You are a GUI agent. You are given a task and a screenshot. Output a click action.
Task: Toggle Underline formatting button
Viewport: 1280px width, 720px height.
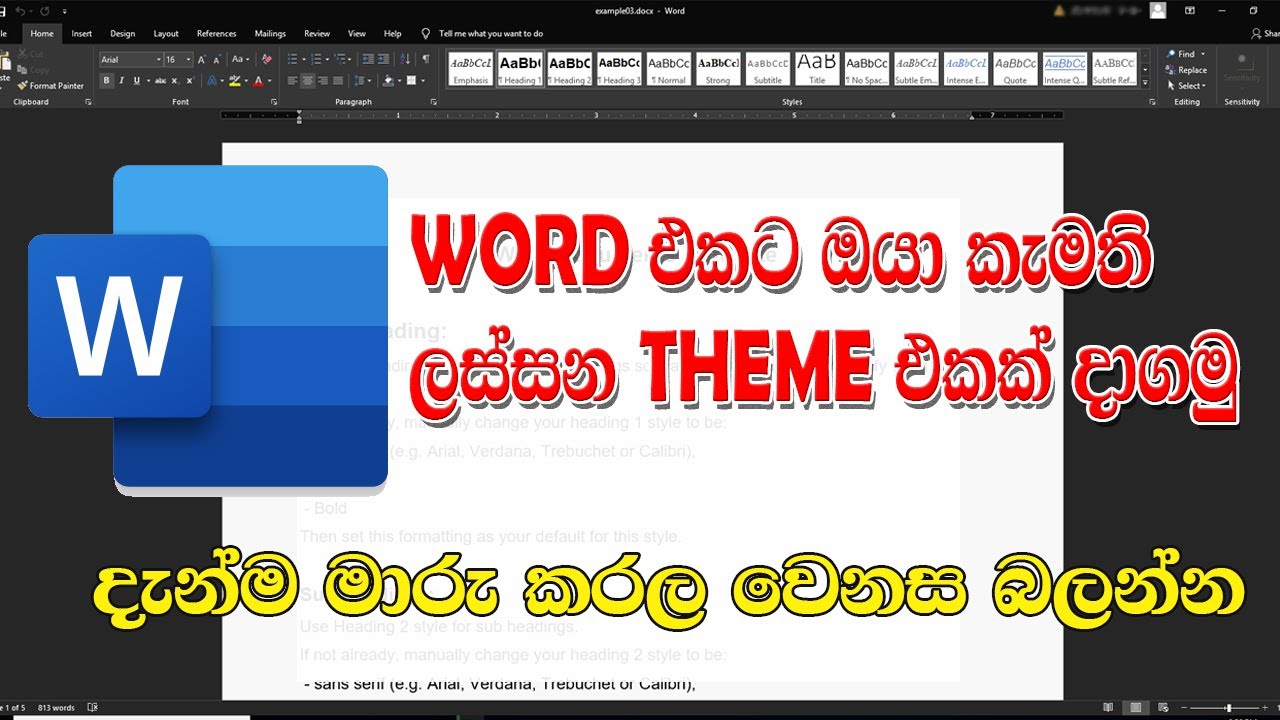point(137,81)
